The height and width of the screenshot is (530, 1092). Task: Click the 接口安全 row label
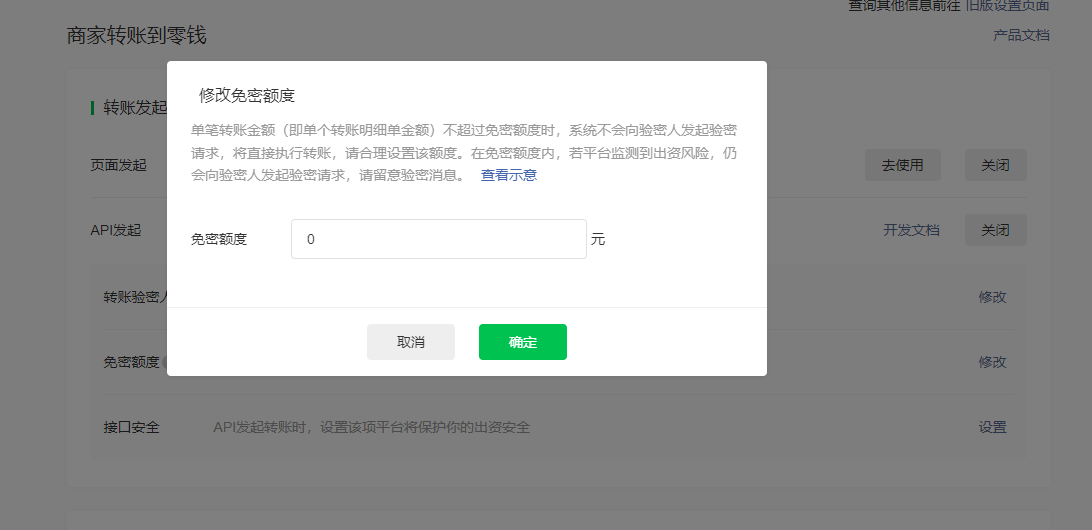click(132, 428)
